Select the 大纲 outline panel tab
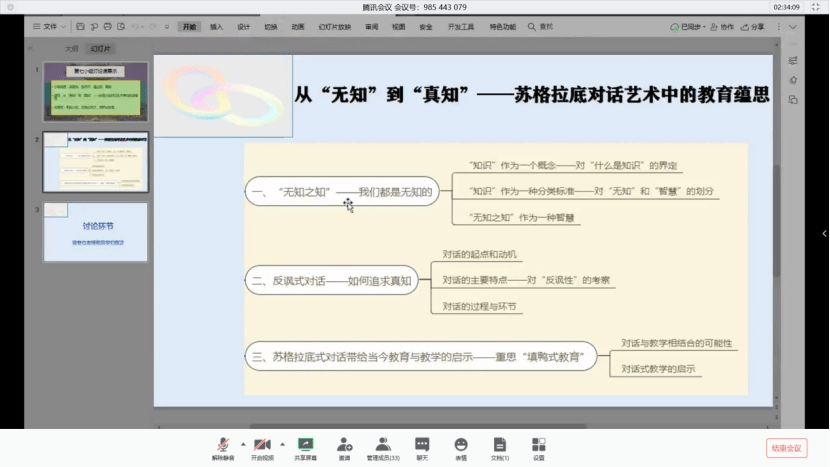 click(71, 47)
